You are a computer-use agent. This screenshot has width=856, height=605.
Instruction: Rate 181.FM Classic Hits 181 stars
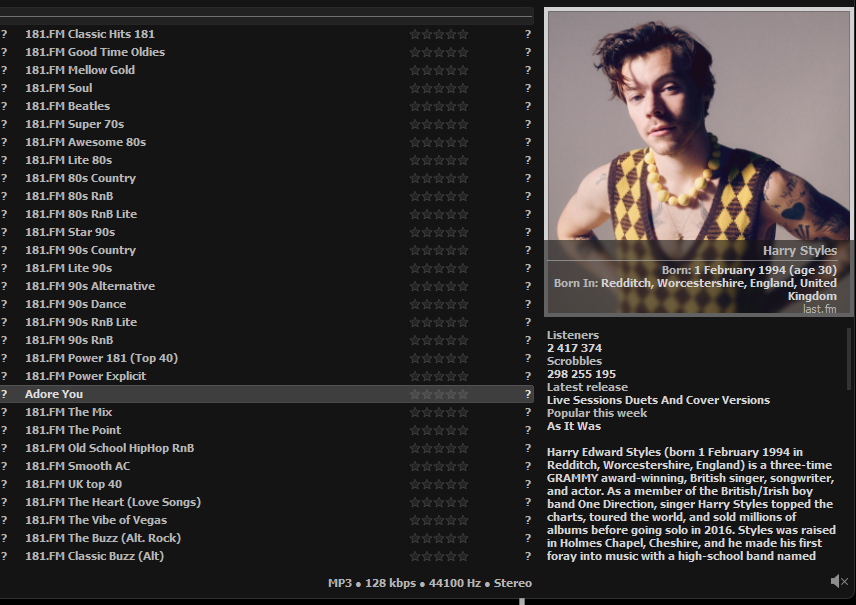pyautogui.click(x=439, y=34)
